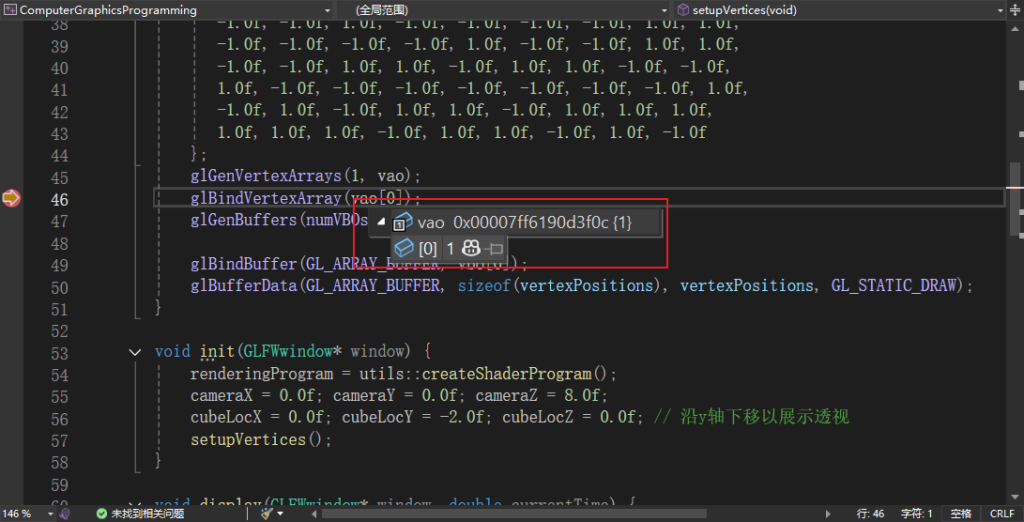The image size is (1024, 522).
Task: Click the breakpoint arrow on line 46
Action: 11,199
